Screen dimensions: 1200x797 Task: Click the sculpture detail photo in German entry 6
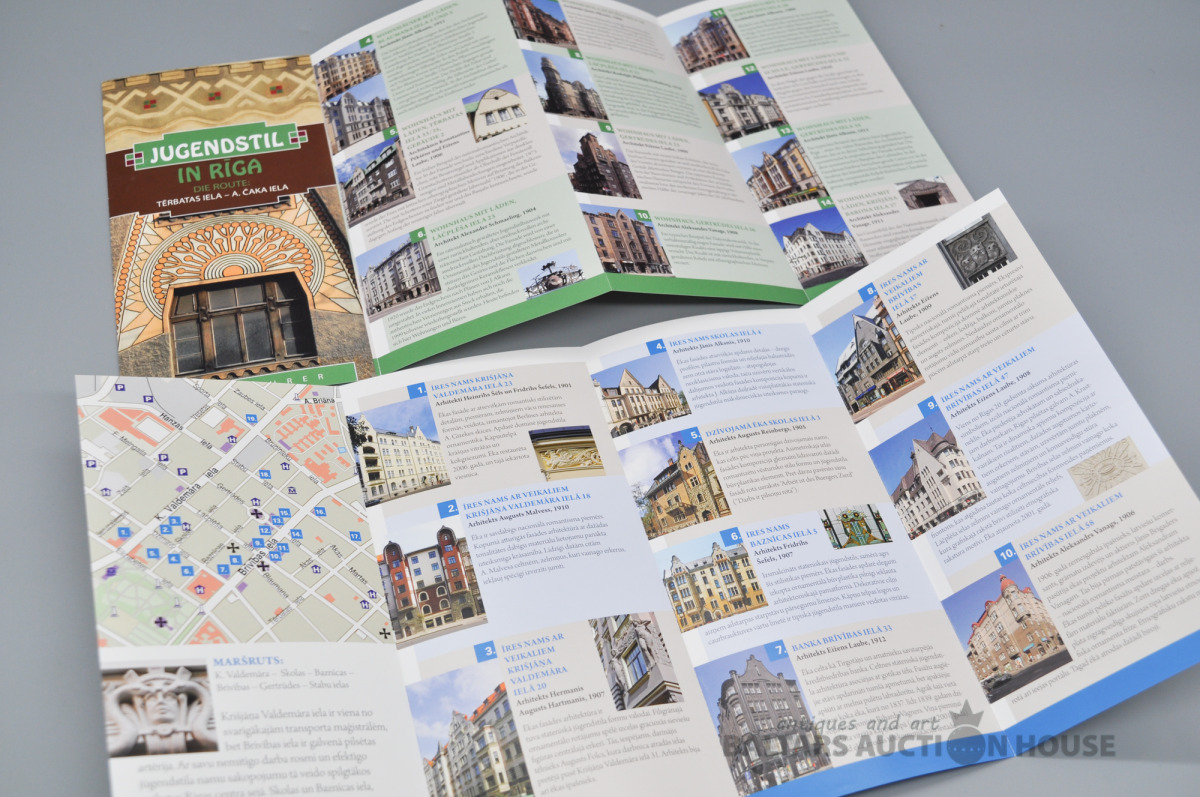(552, 274)
